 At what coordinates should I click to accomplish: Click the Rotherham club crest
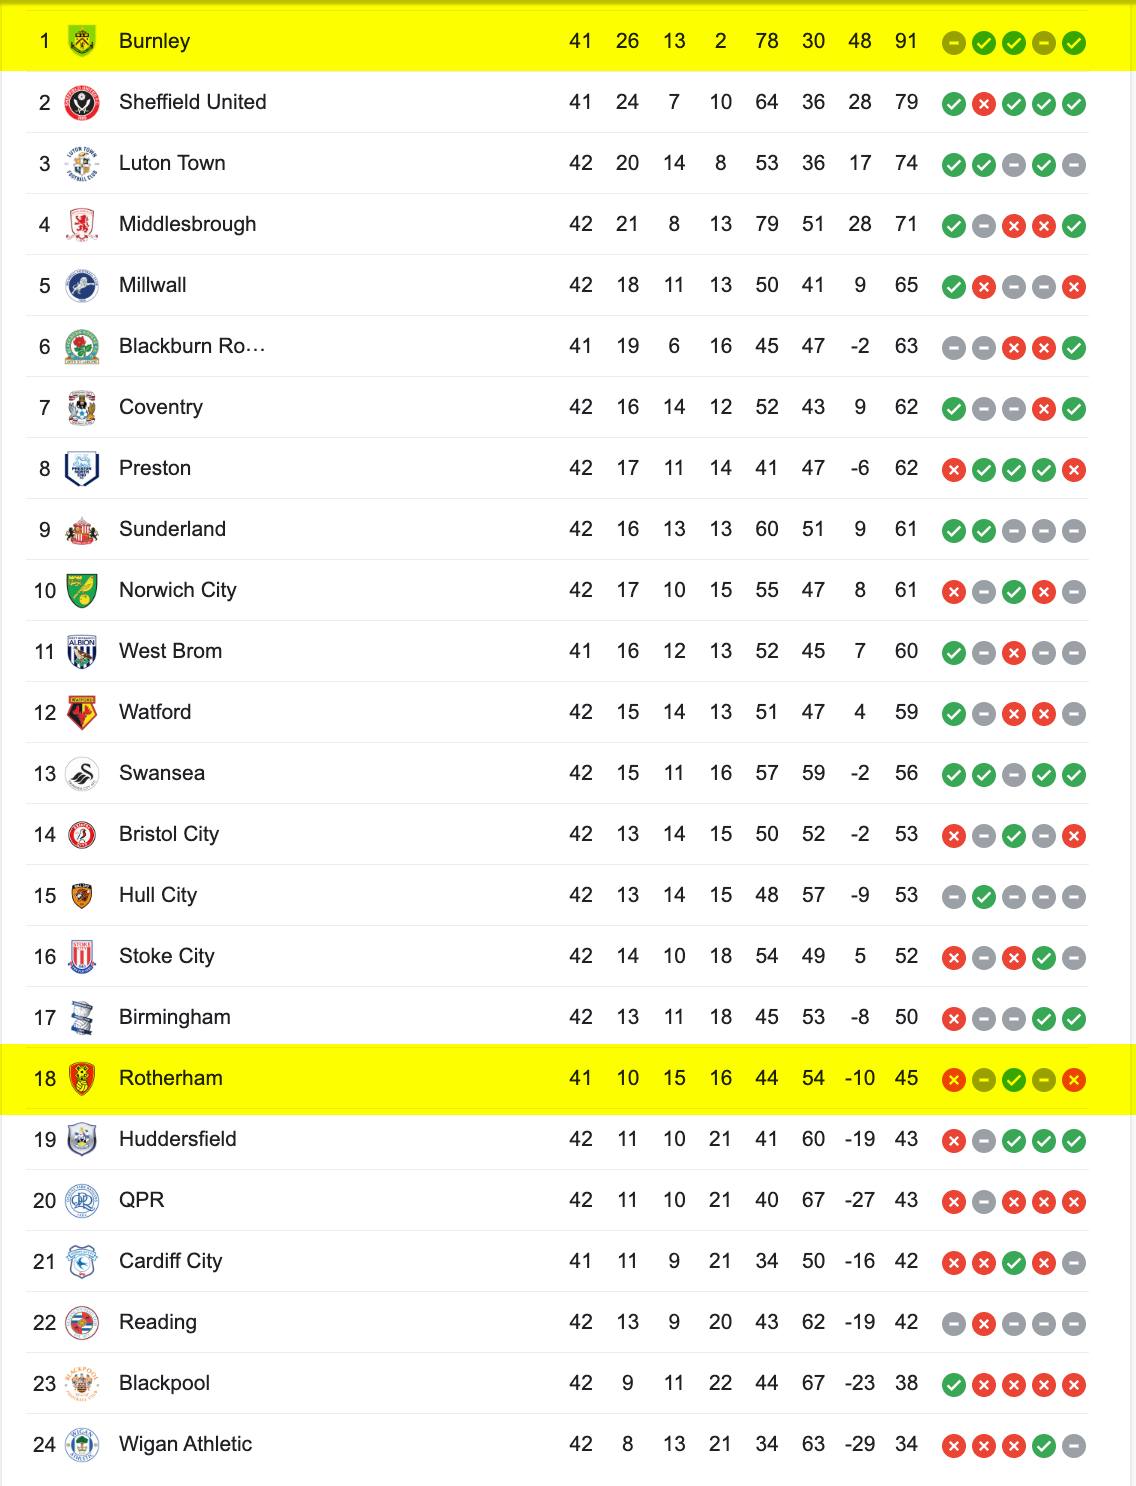(82, 1079)
